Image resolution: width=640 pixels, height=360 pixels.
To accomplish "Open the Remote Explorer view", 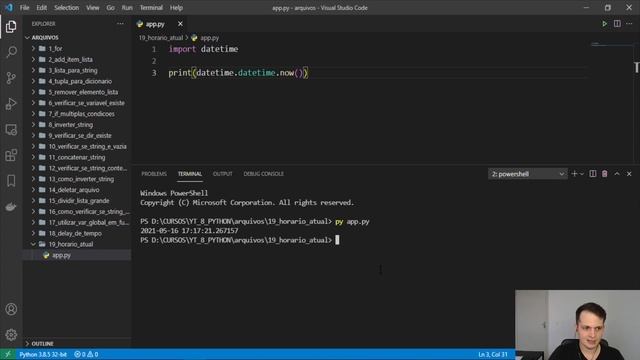I will coord(11,129).
